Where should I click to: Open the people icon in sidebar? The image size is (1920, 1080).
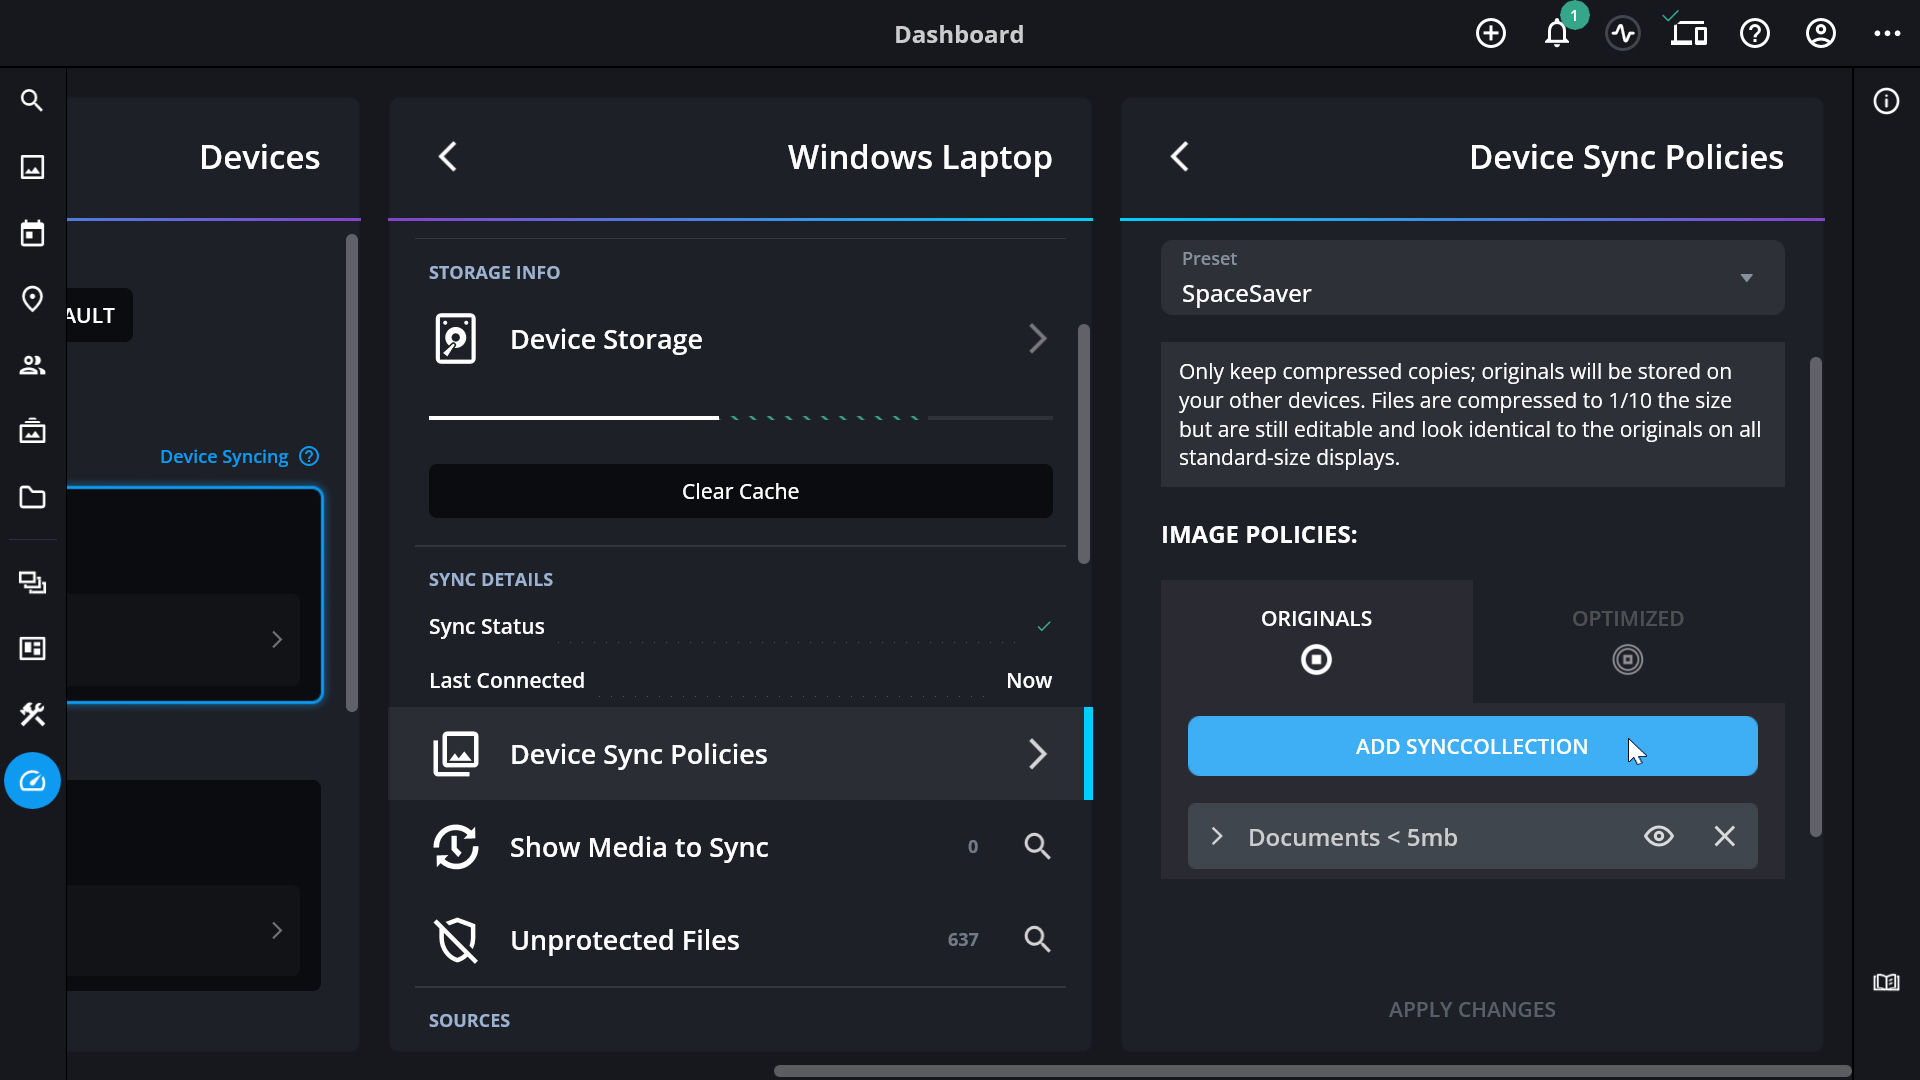(x=32, y=365)
